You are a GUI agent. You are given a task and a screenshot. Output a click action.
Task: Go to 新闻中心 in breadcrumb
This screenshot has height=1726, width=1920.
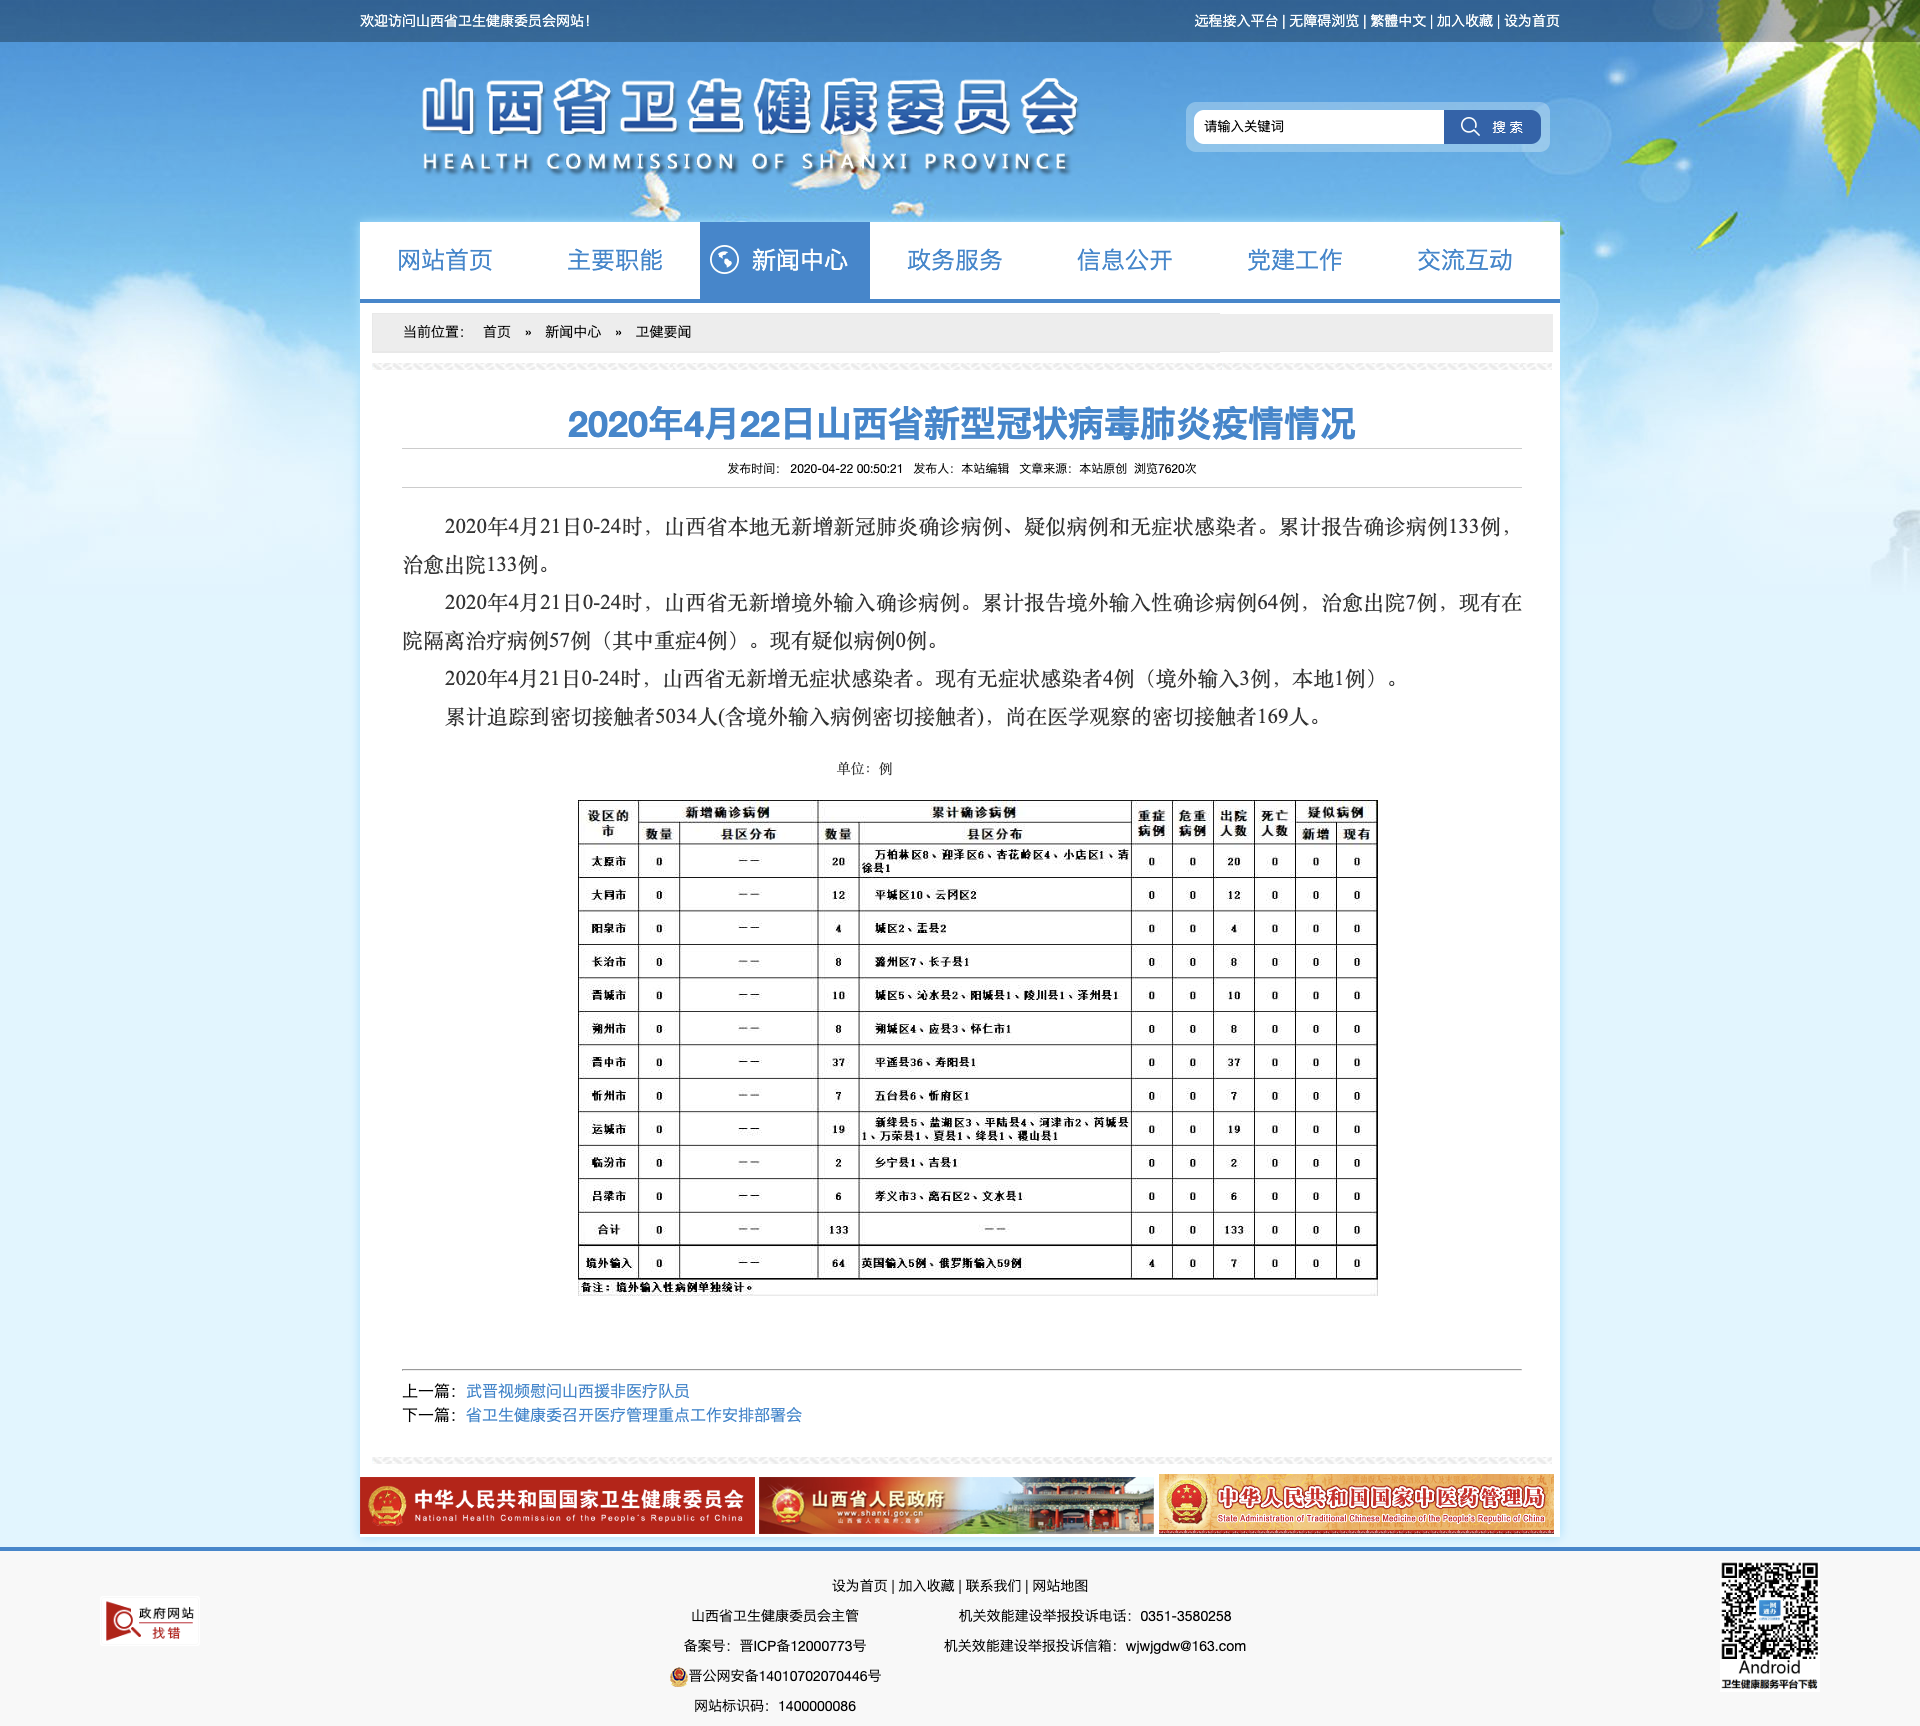point(573,332)
